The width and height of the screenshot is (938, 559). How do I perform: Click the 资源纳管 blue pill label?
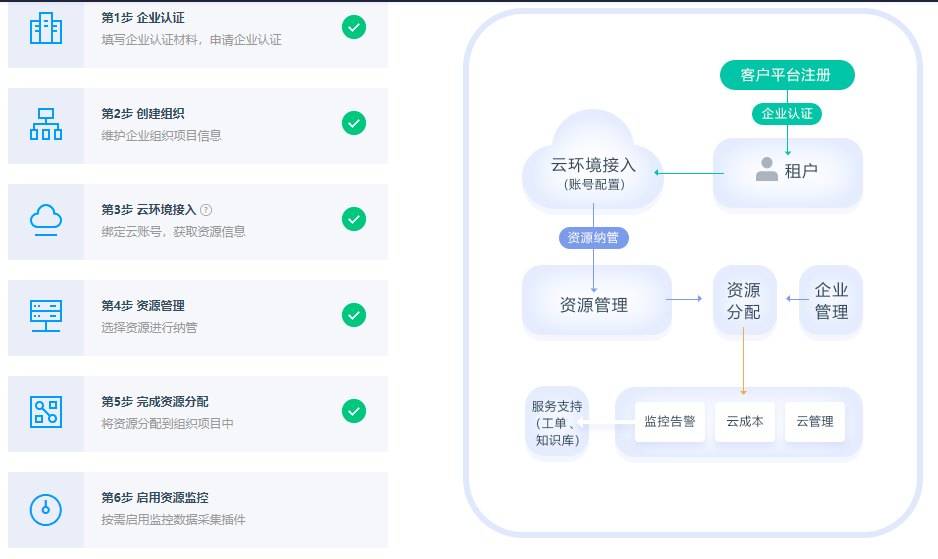tap(593, 238)
